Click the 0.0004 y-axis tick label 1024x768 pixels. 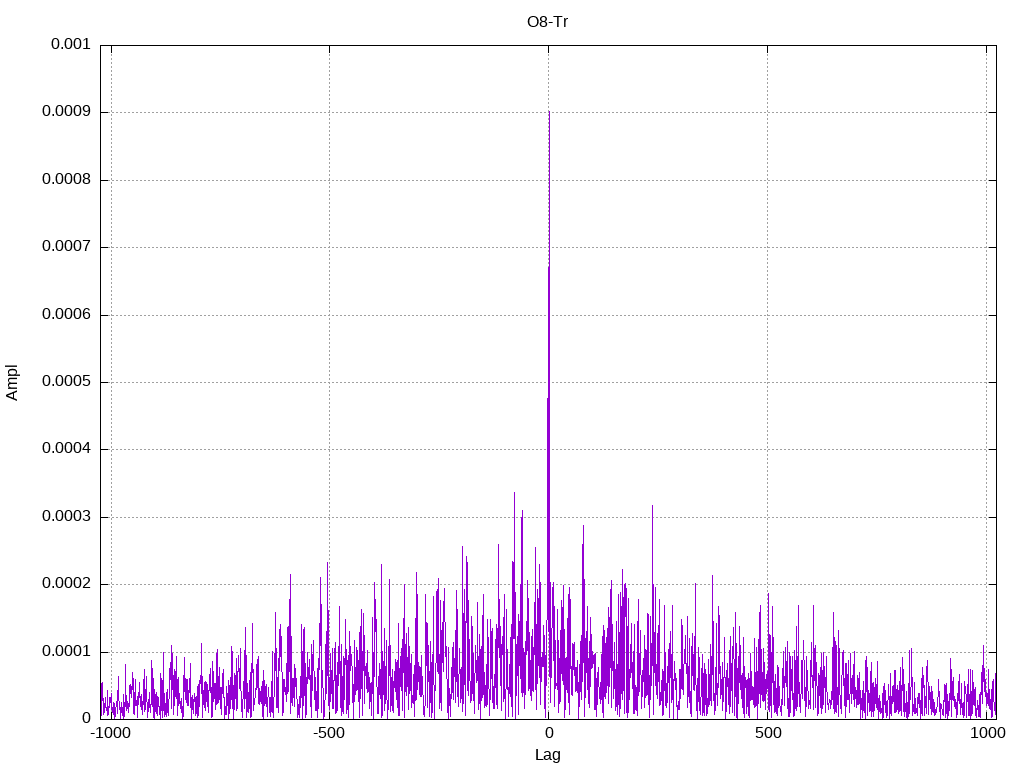pos(67,449)
